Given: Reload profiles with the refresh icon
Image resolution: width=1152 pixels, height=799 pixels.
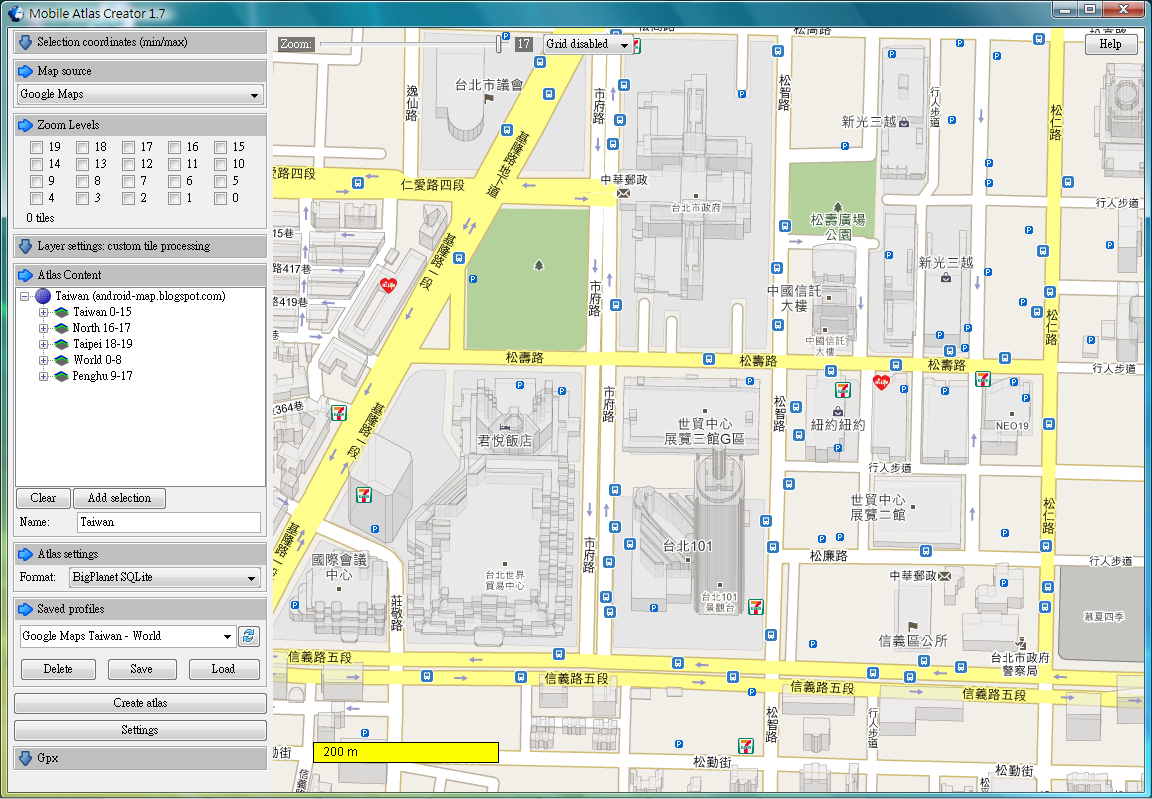Looking at the screenshot, I should (249, 636).
